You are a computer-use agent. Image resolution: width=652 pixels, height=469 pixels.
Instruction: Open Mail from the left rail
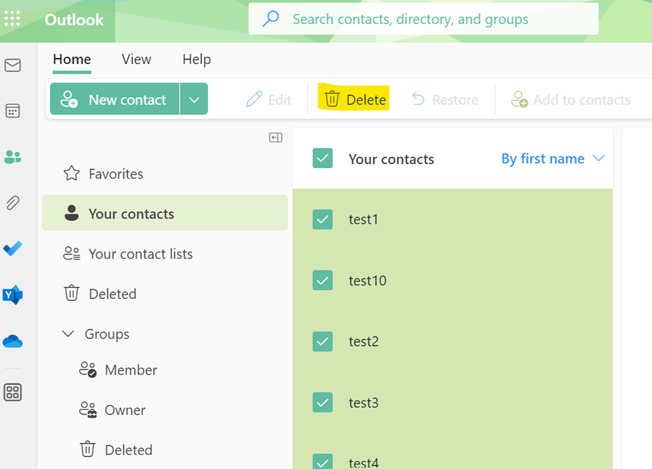pyautogui.click(x=12, y=65)
